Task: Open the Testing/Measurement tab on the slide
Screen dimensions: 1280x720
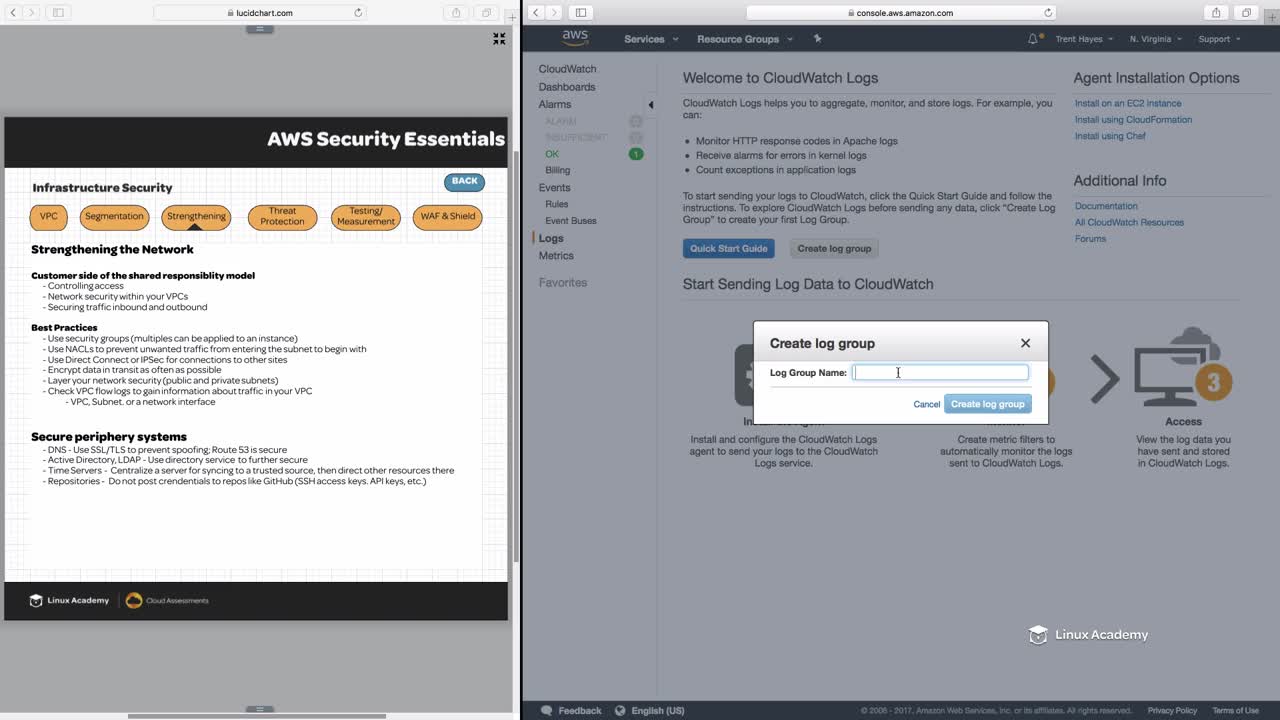Action: (366, 216)
